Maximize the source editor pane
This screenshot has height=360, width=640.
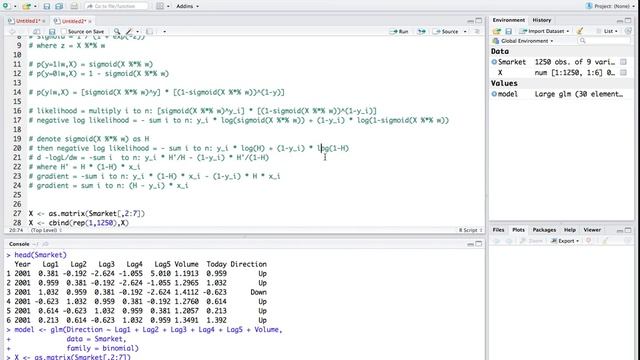(x=479, y=20)
